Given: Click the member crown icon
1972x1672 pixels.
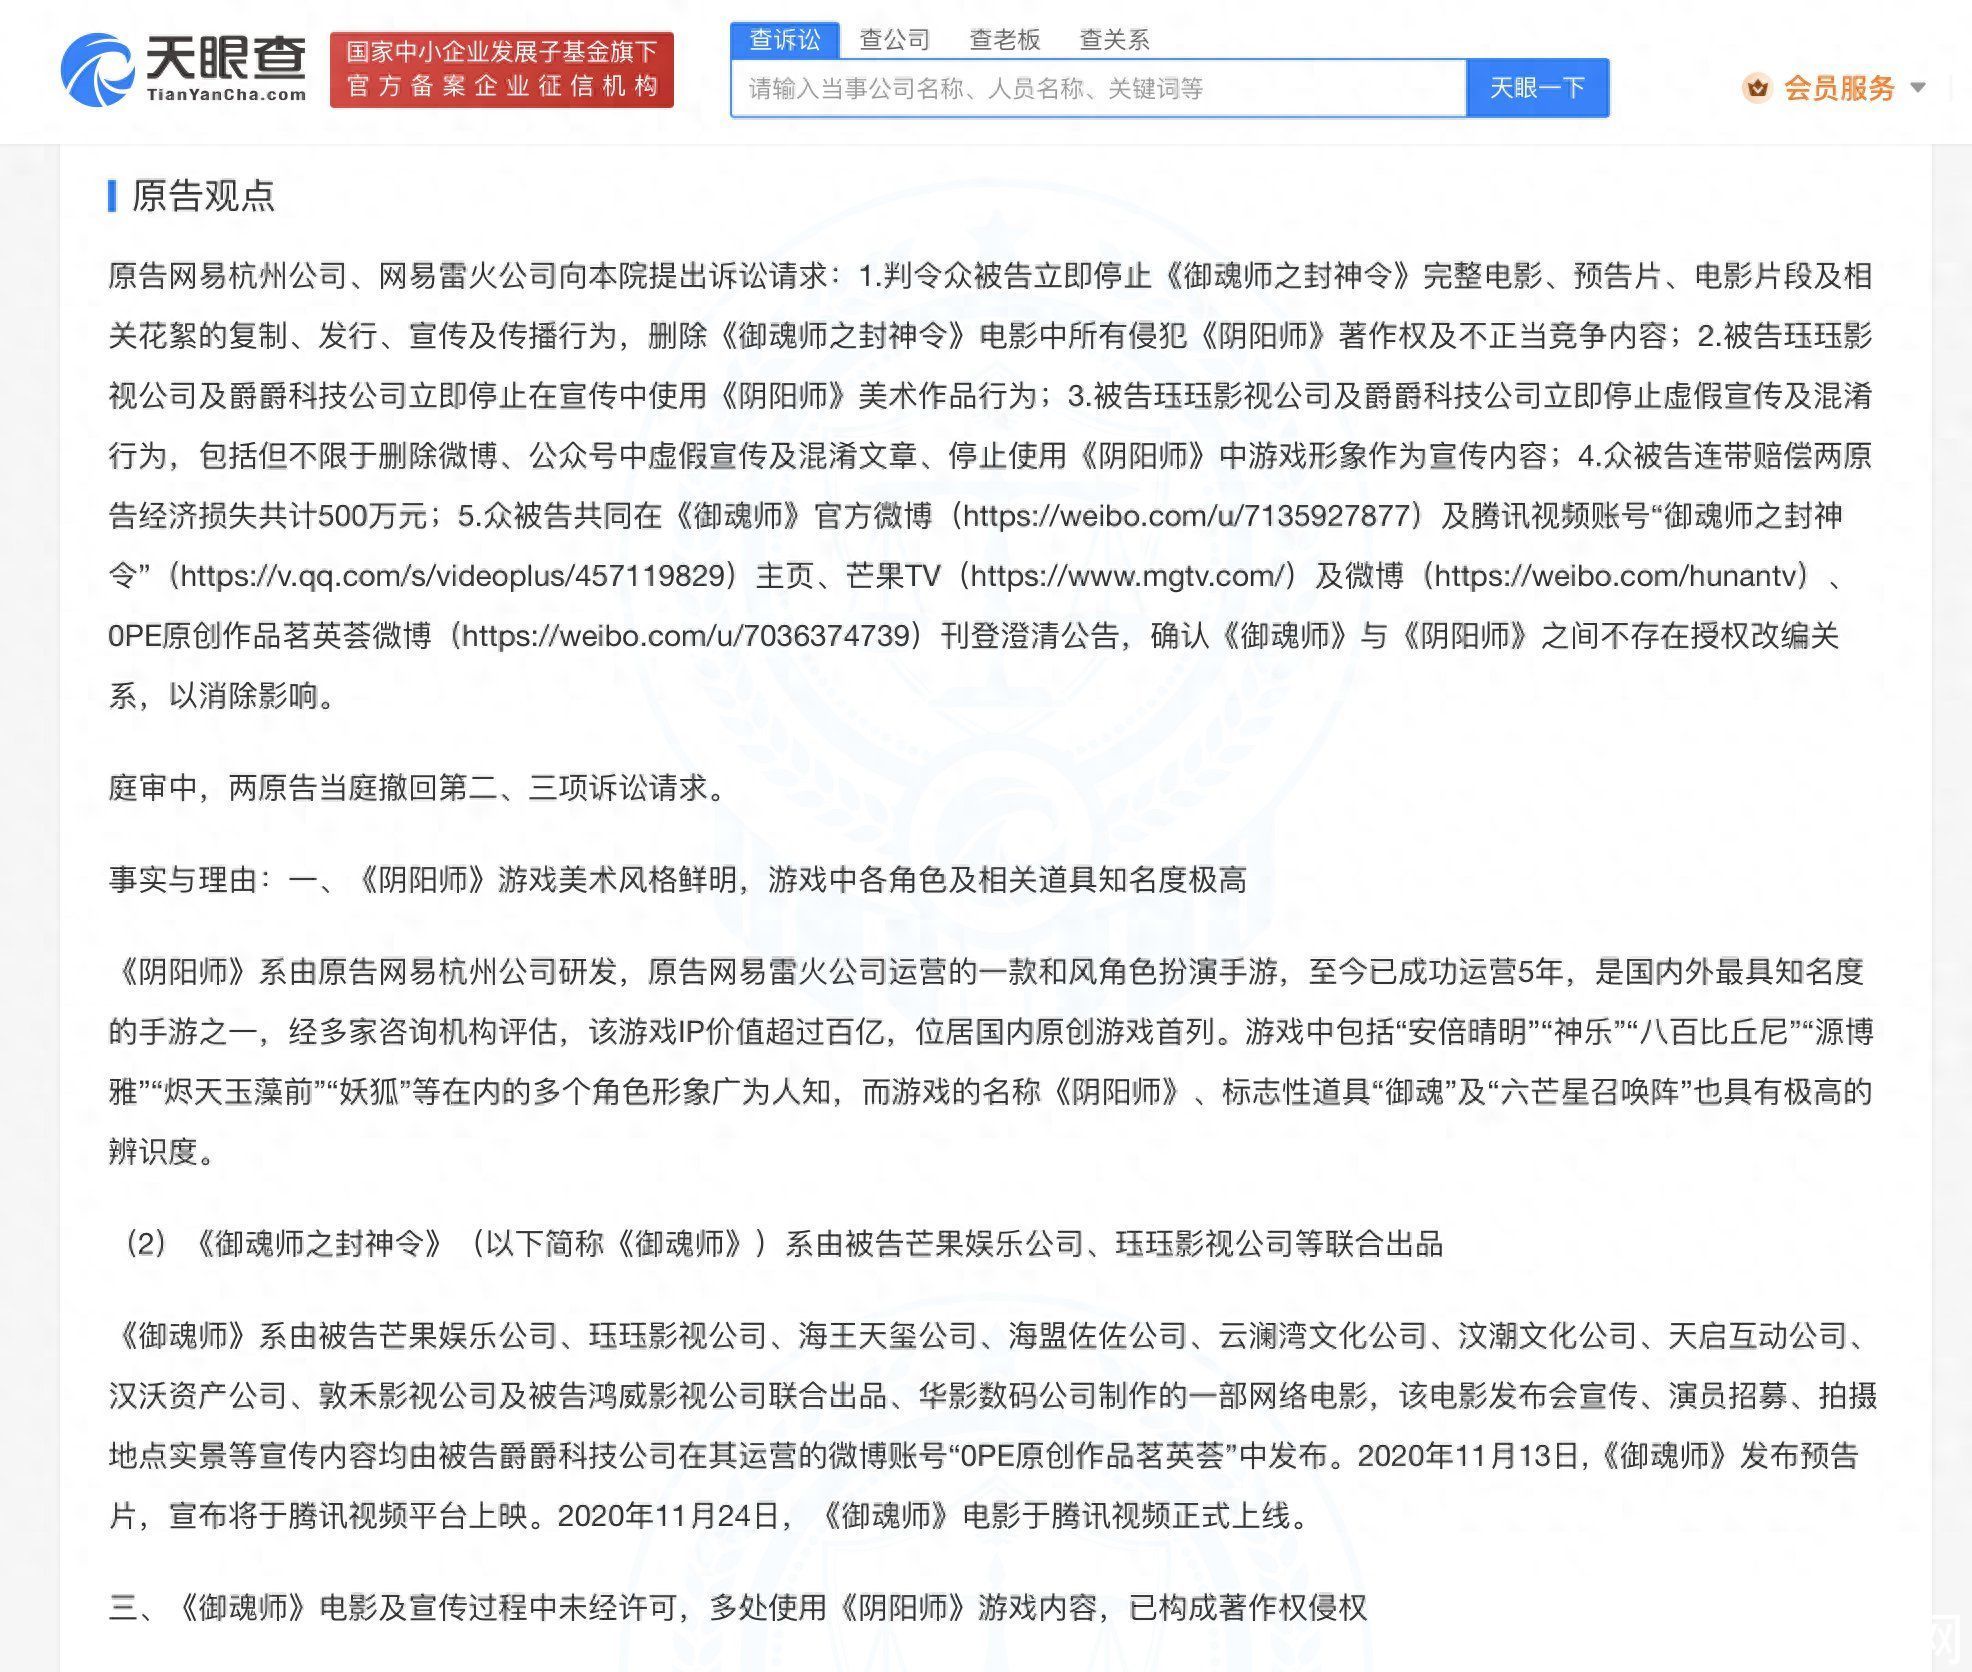Looking at the screenshot, I should [1757, 88].
